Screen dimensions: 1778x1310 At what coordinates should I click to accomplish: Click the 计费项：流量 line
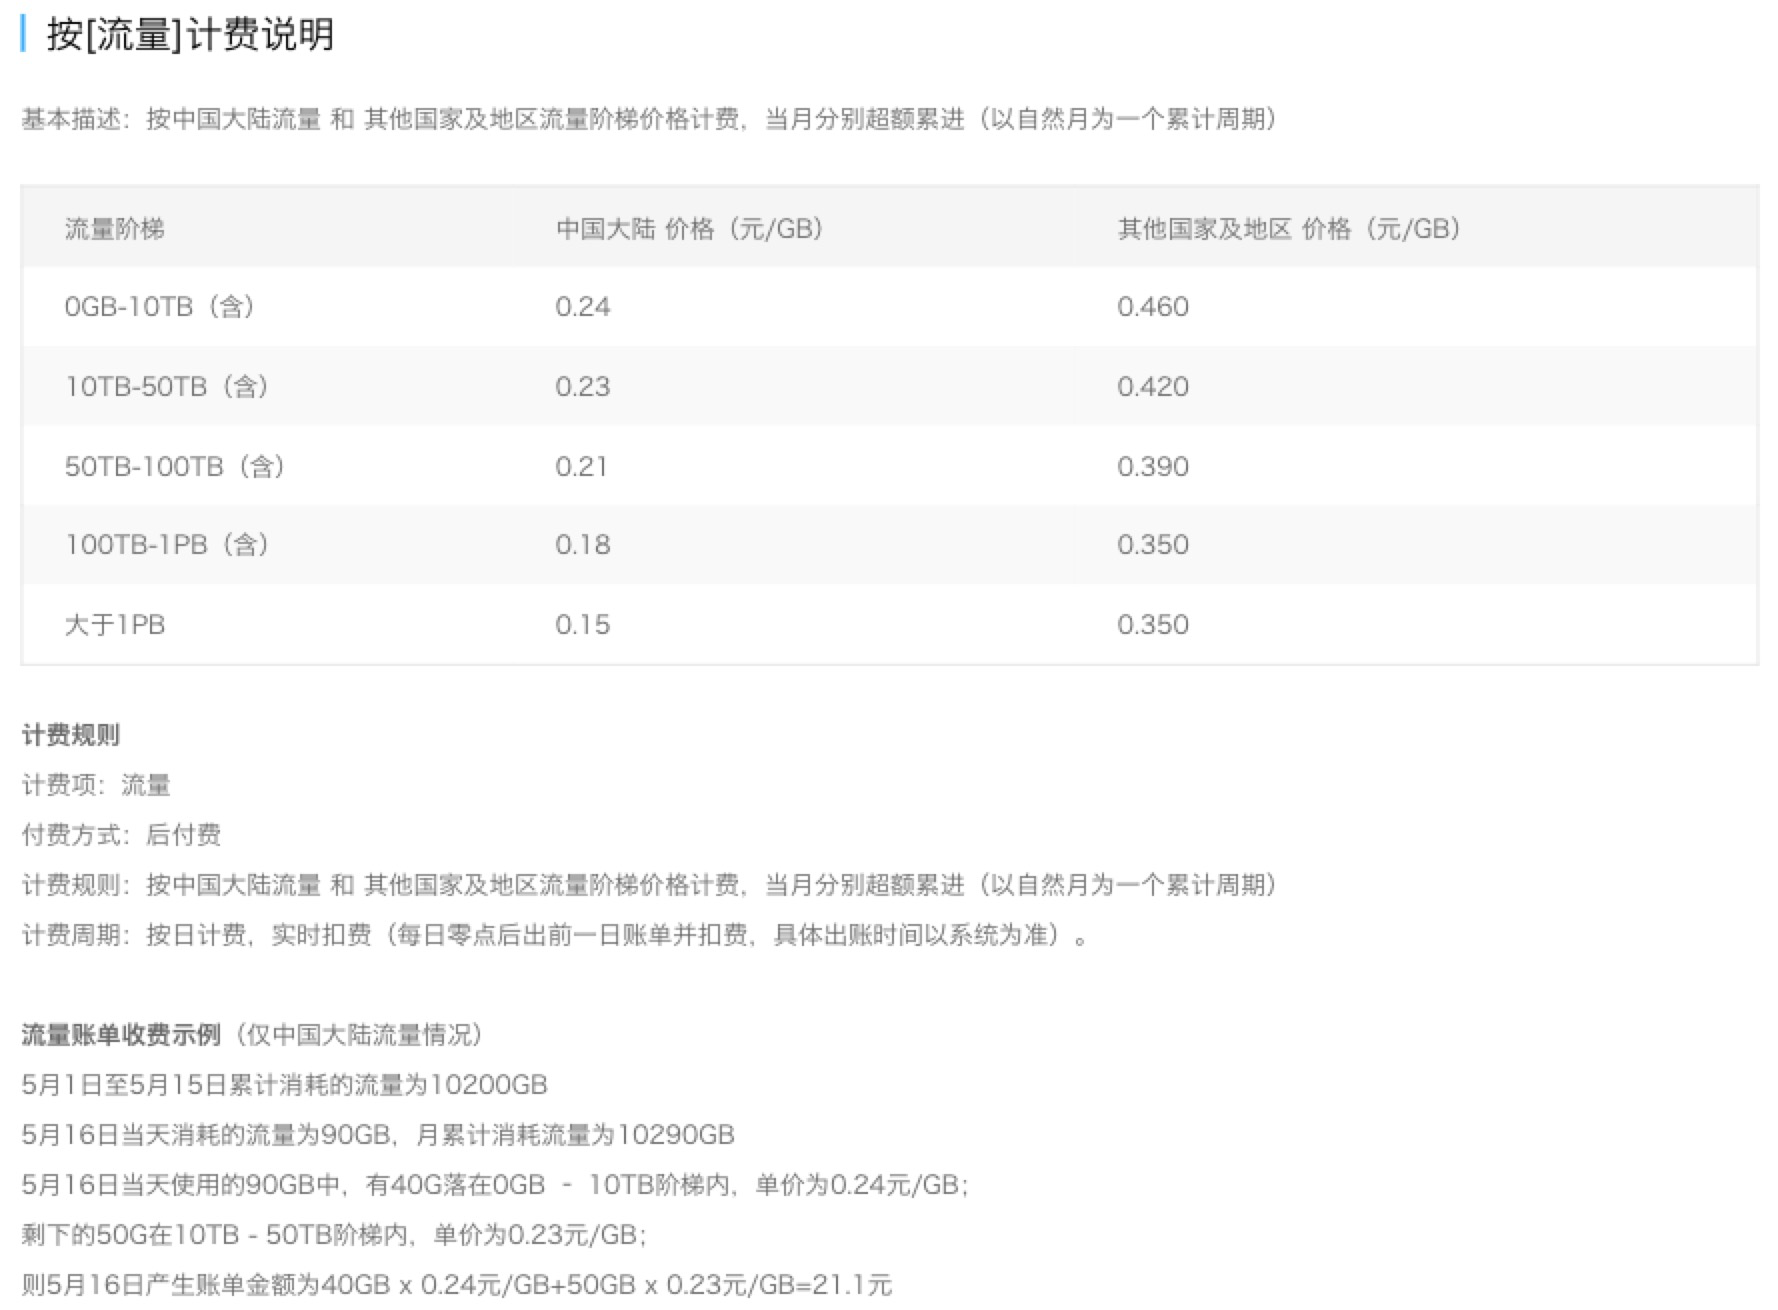click(96, 785)
